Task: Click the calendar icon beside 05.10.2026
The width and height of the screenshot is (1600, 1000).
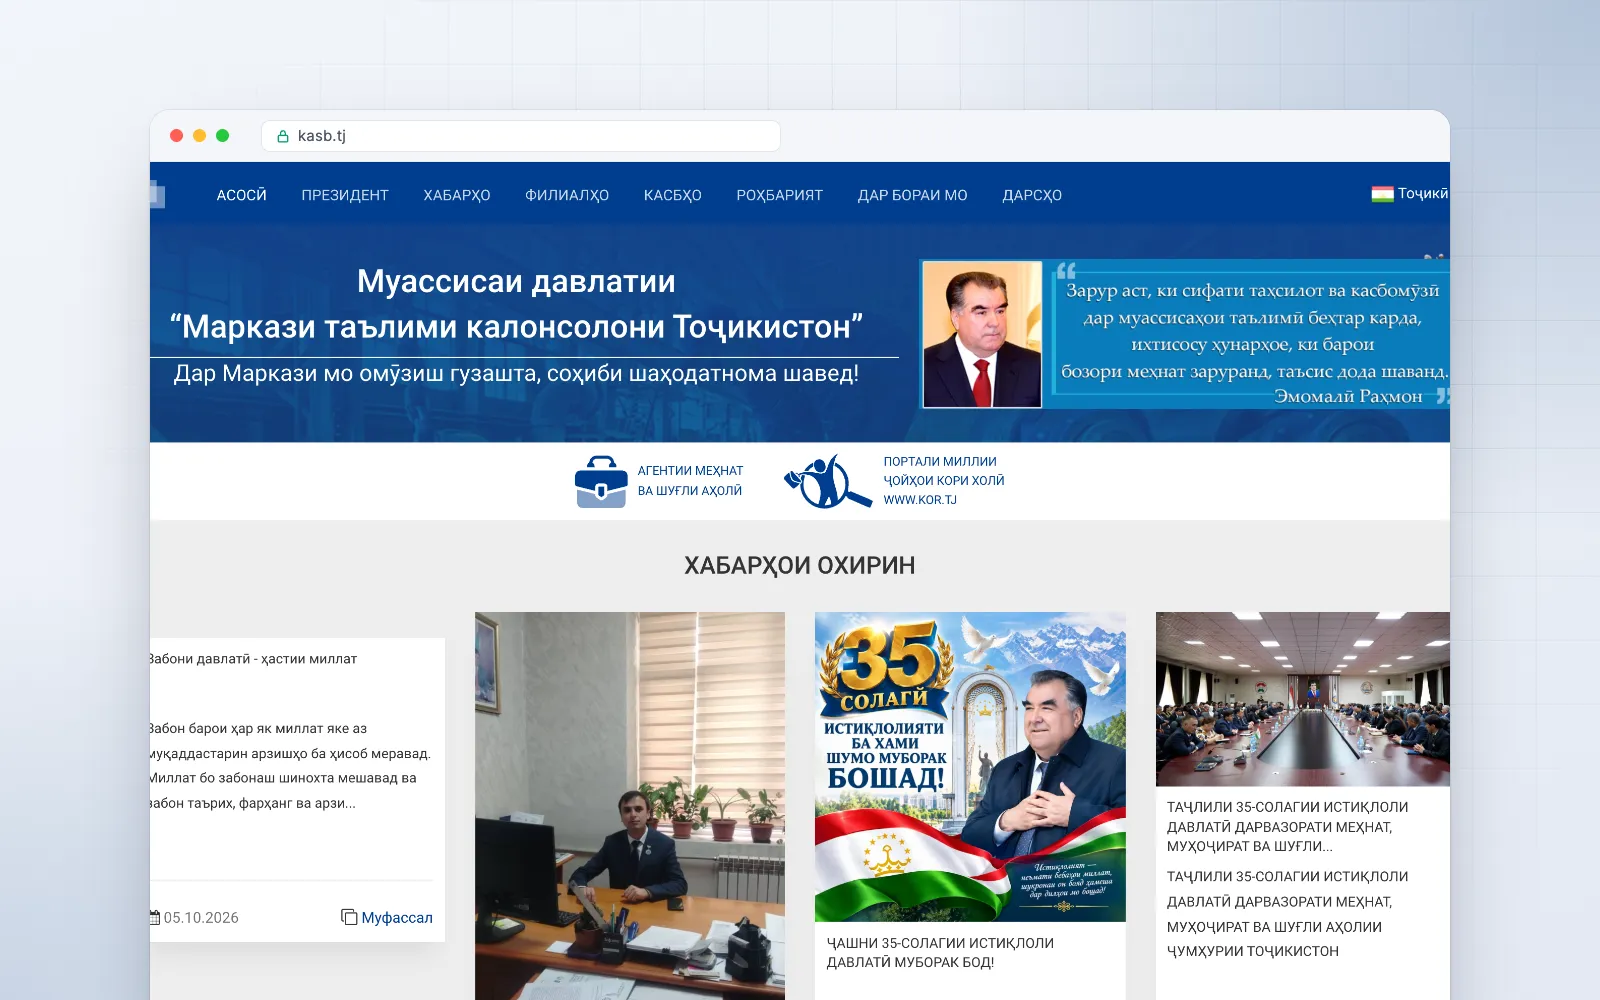Action: (x=155, y=917)
